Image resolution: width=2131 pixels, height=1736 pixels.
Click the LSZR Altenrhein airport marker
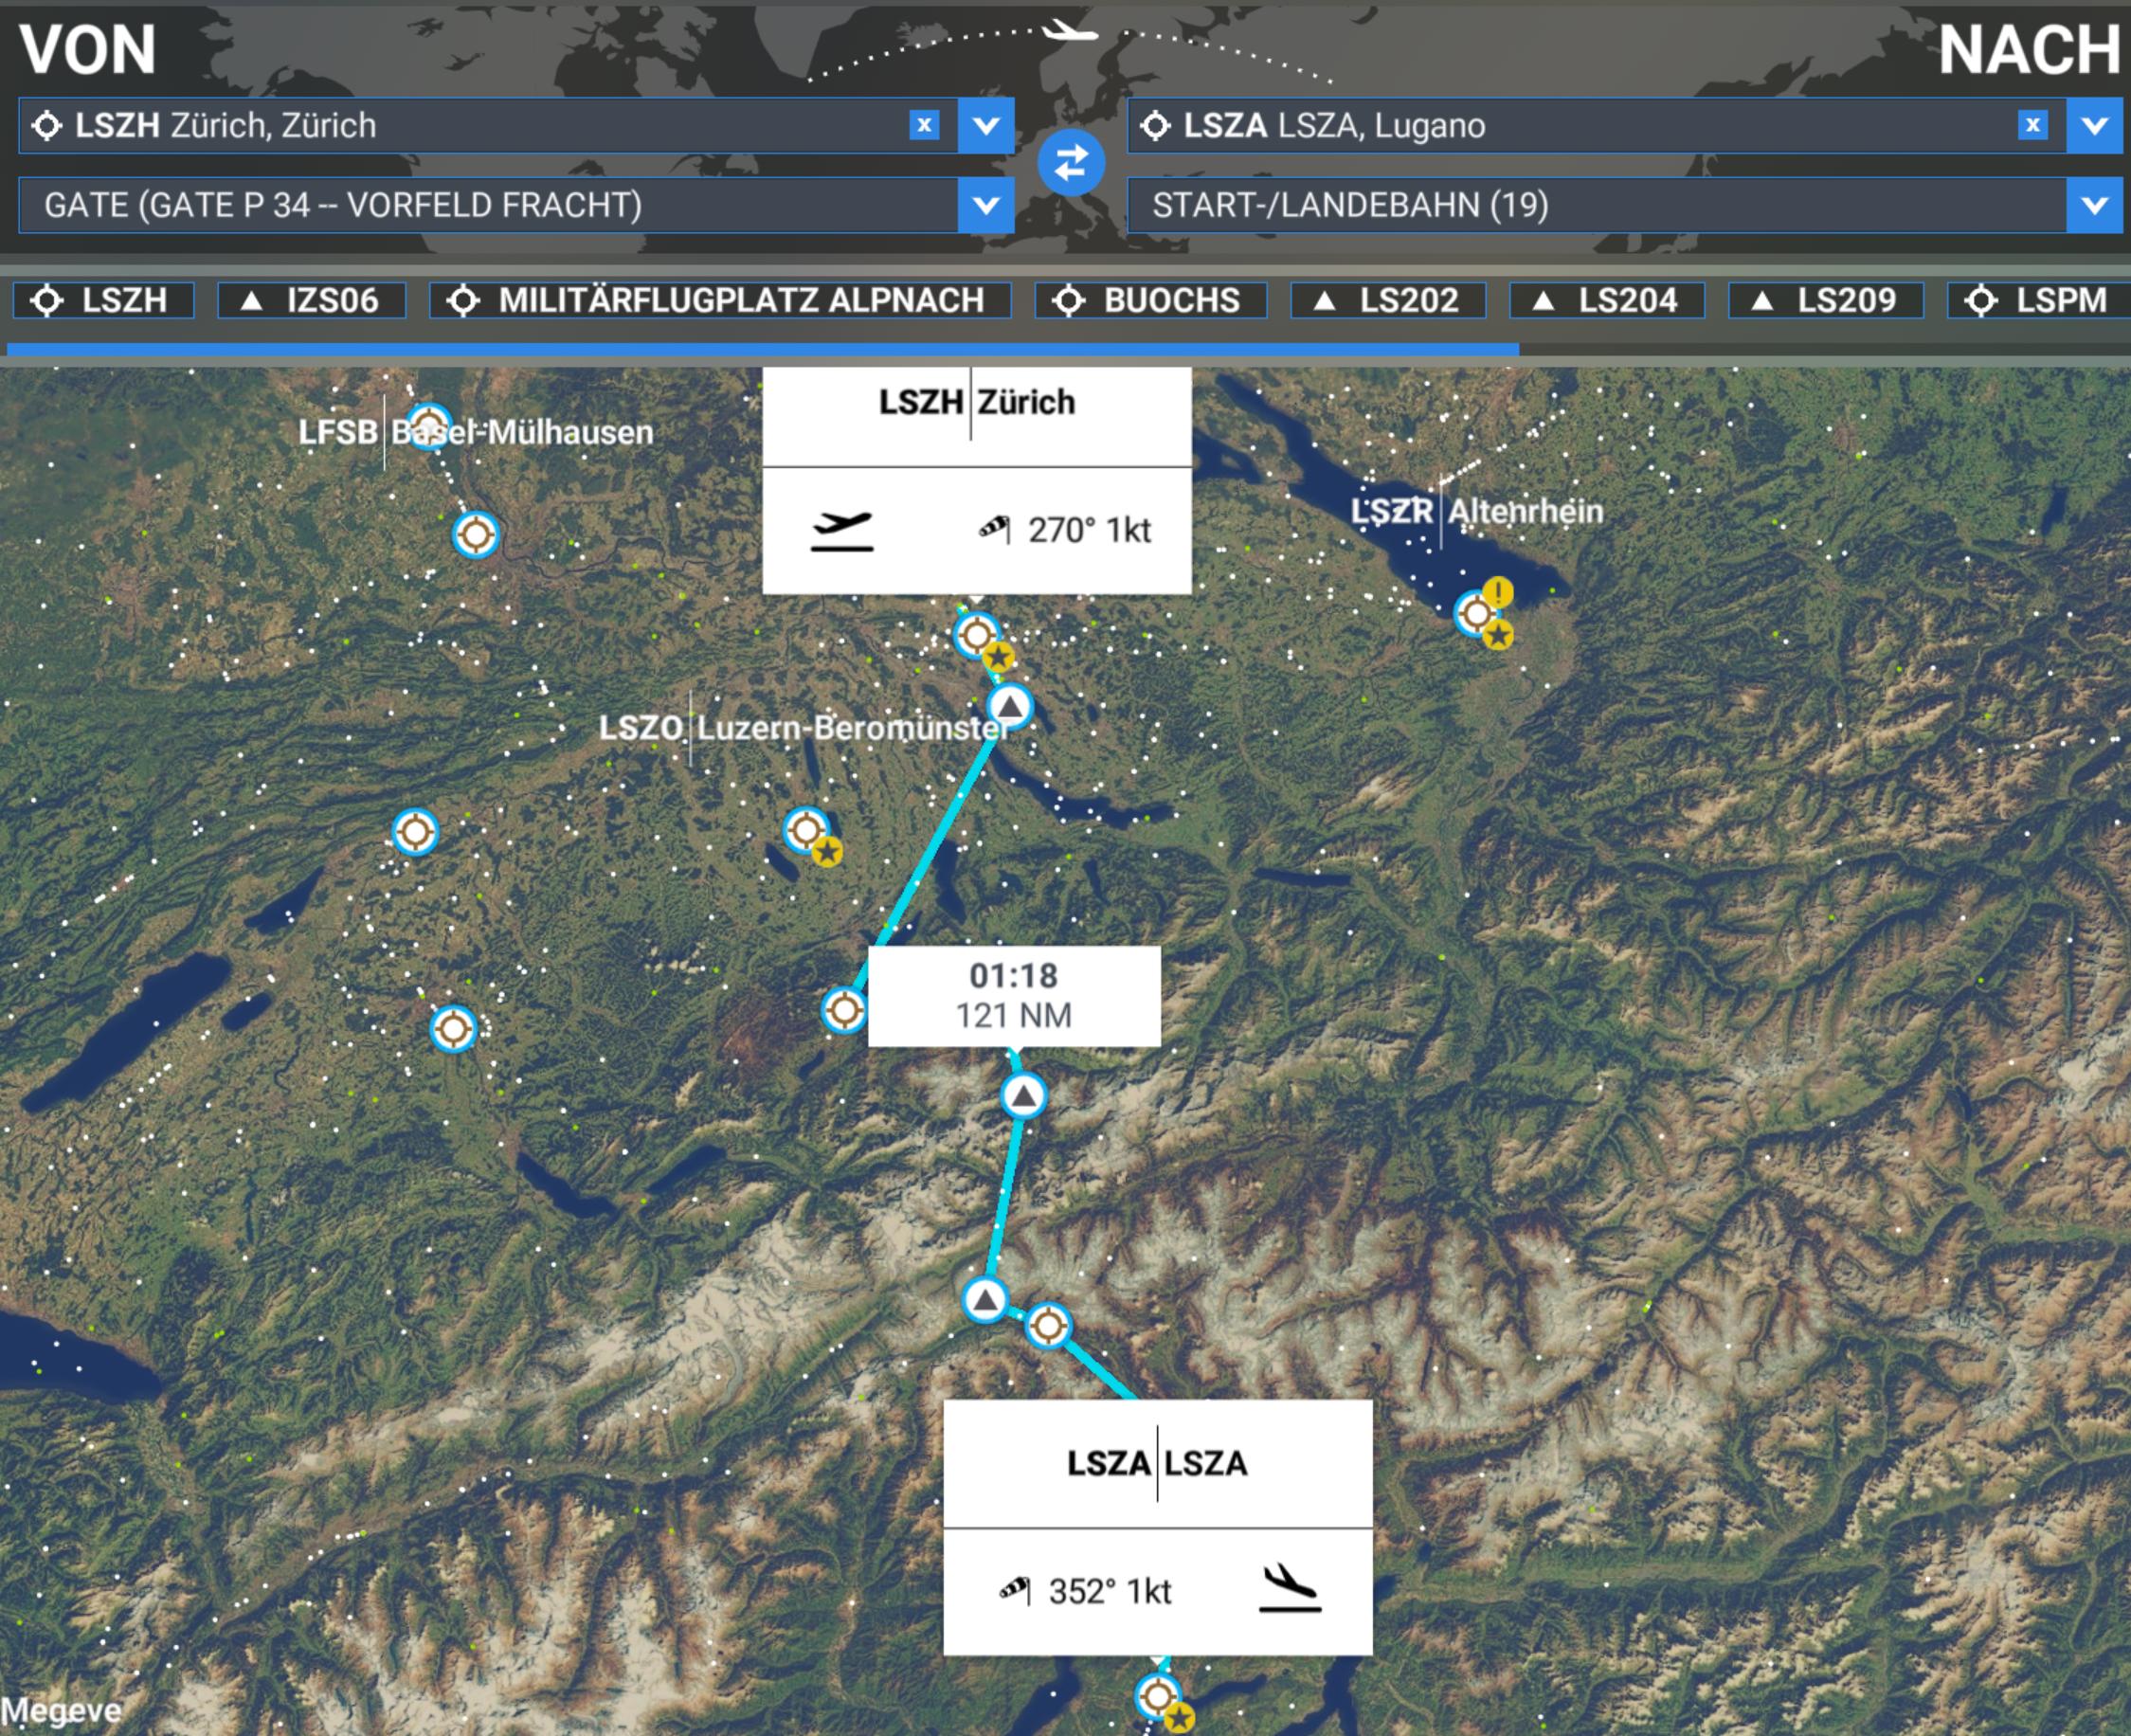click(x=1477, y=613)
